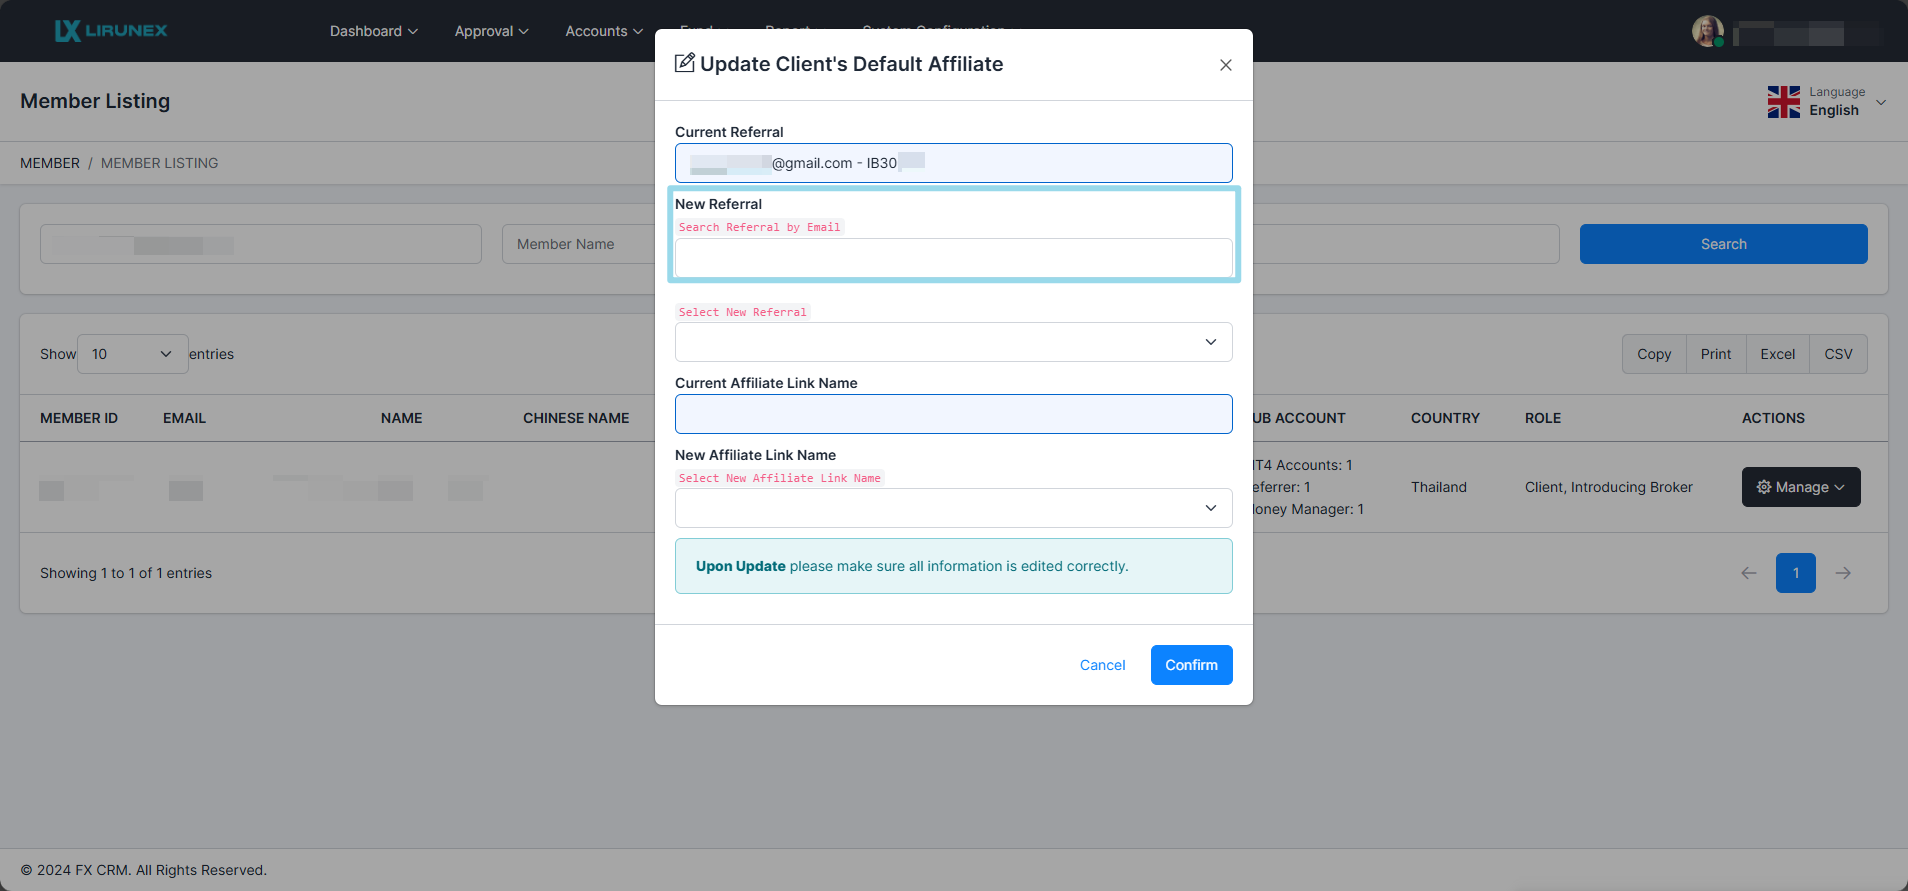Export the table via Excel button

pos(1777,354)
